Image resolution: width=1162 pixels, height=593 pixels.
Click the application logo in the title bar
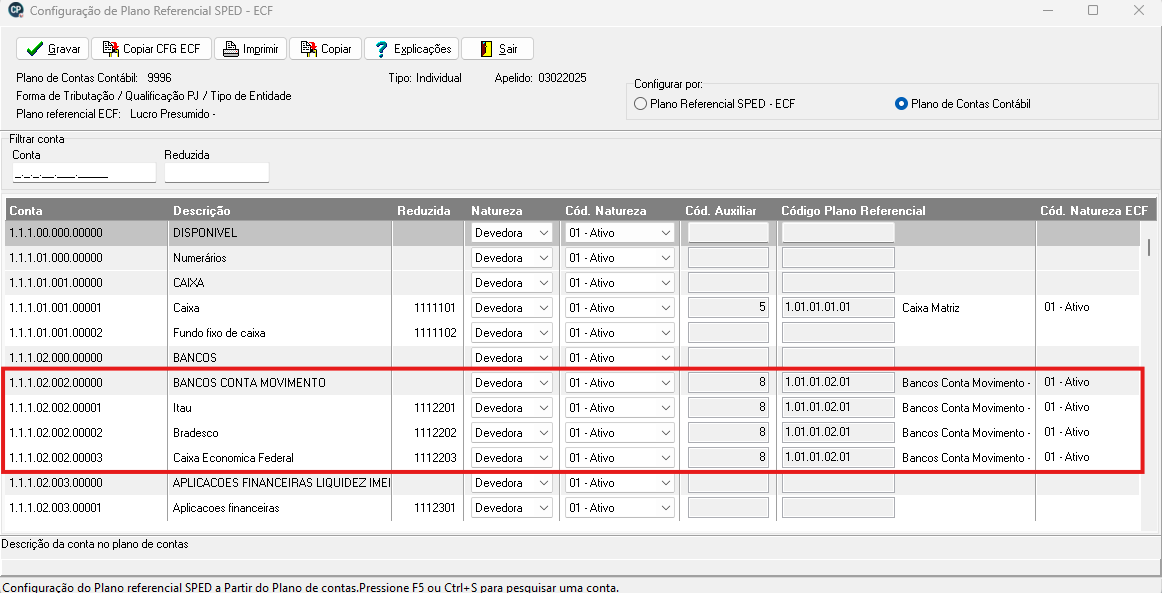15,11
